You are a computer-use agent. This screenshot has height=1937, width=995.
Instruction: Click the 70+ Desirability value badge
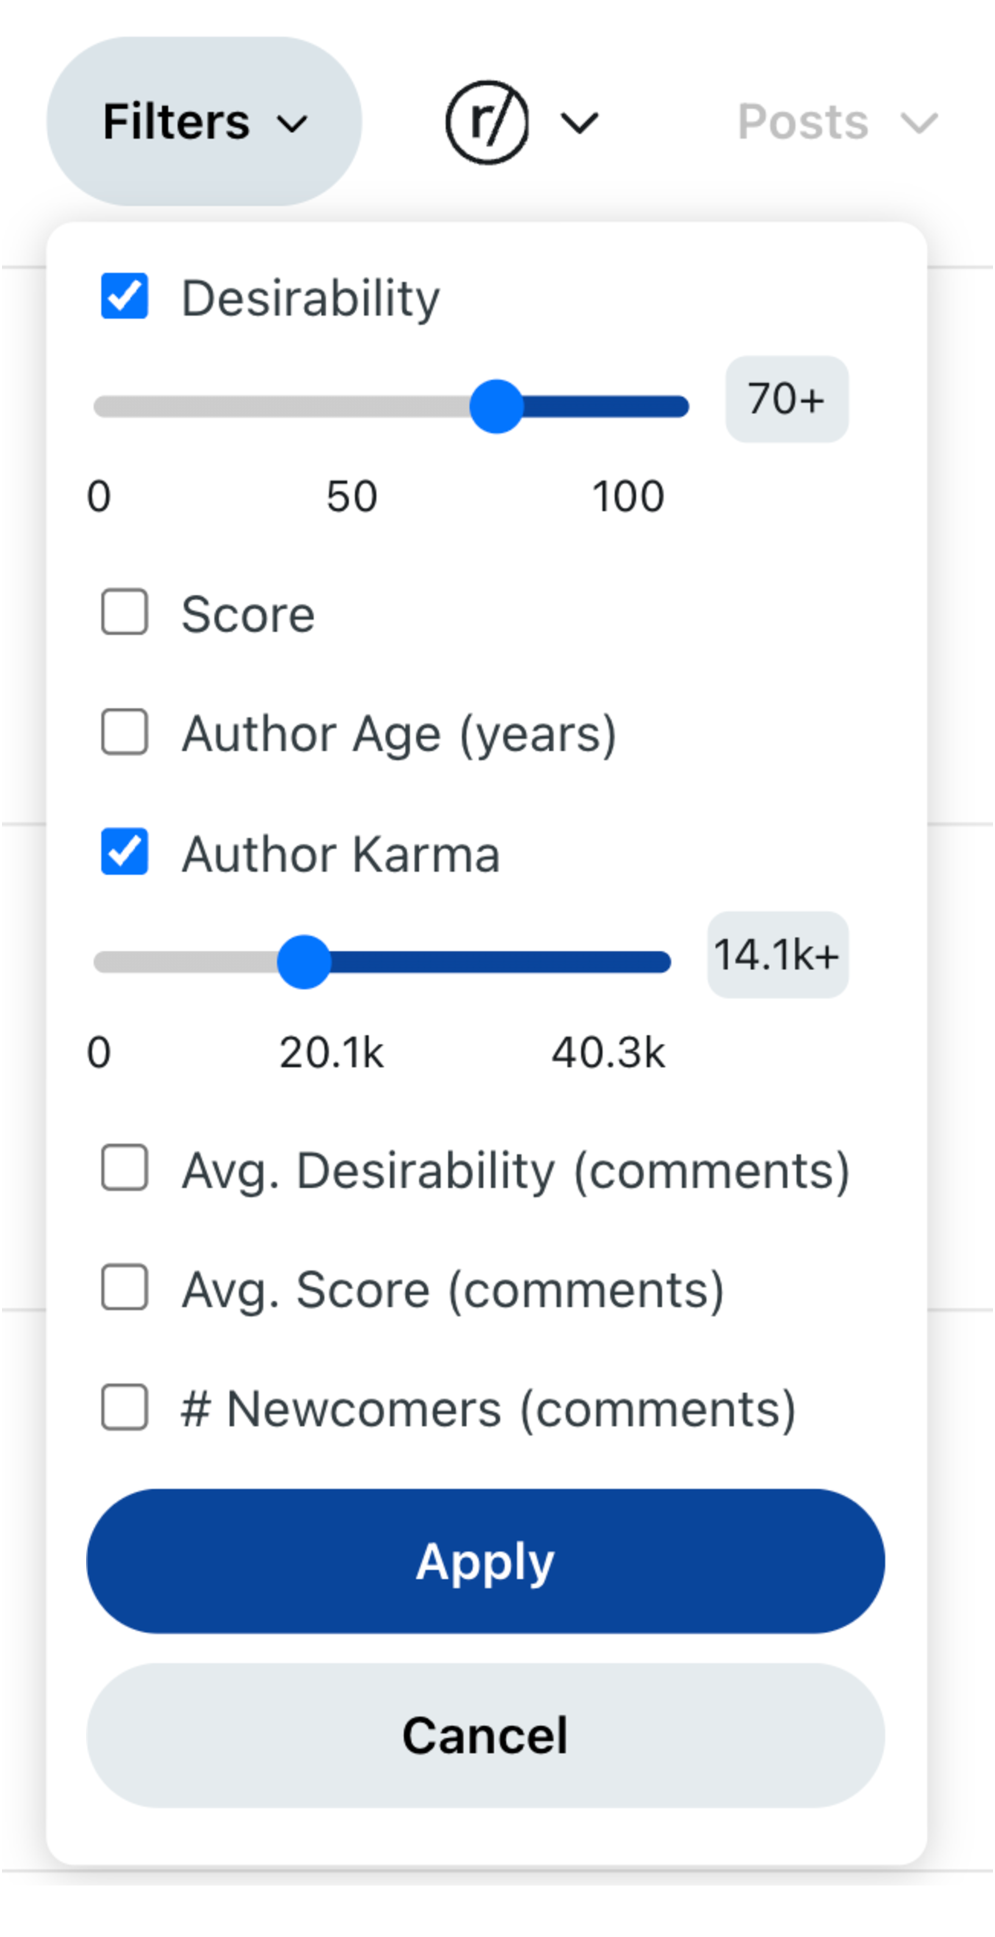[x=786, y=399]
